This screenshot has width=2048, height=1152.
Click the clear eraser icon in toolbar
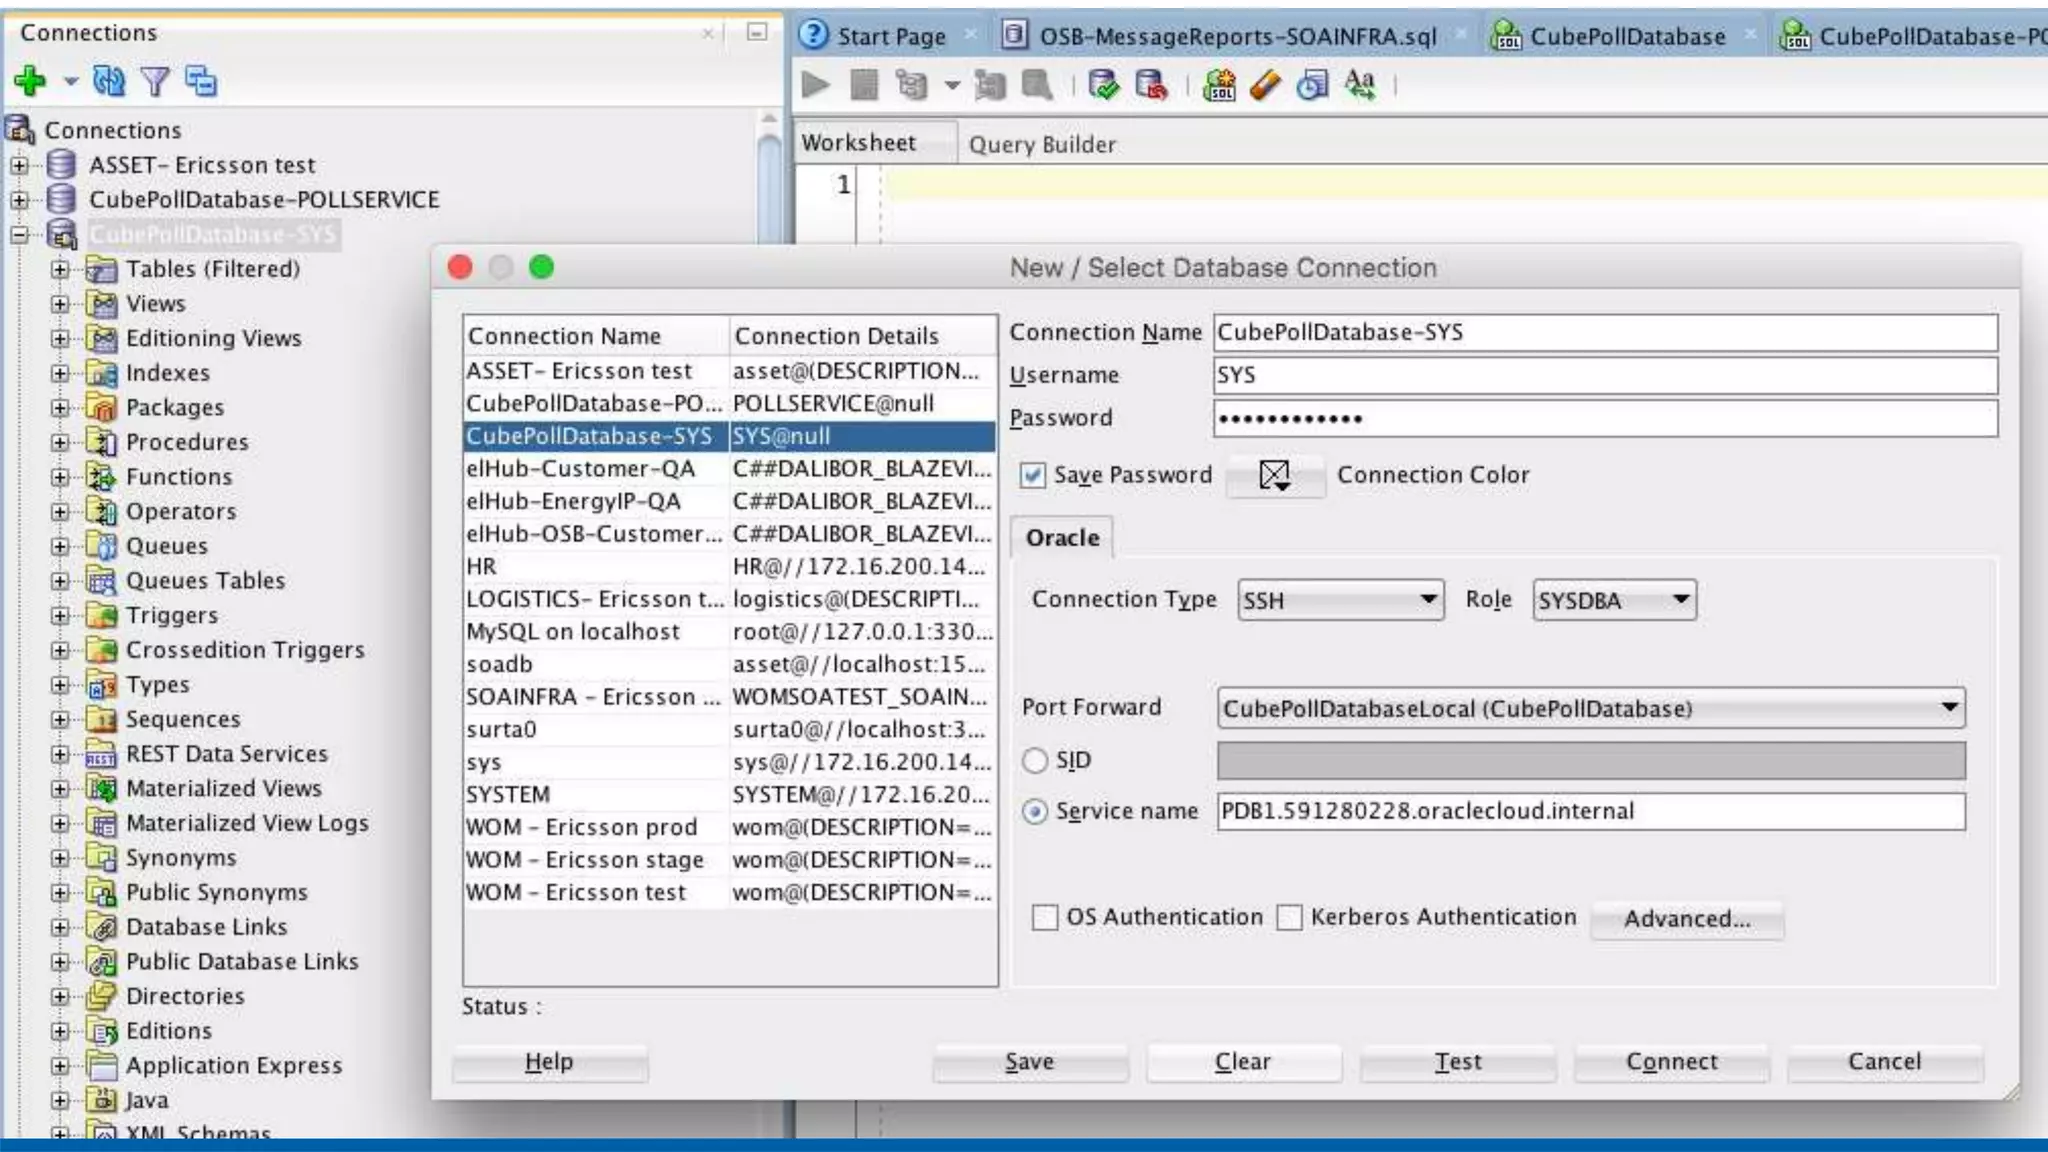(1265, 86)
